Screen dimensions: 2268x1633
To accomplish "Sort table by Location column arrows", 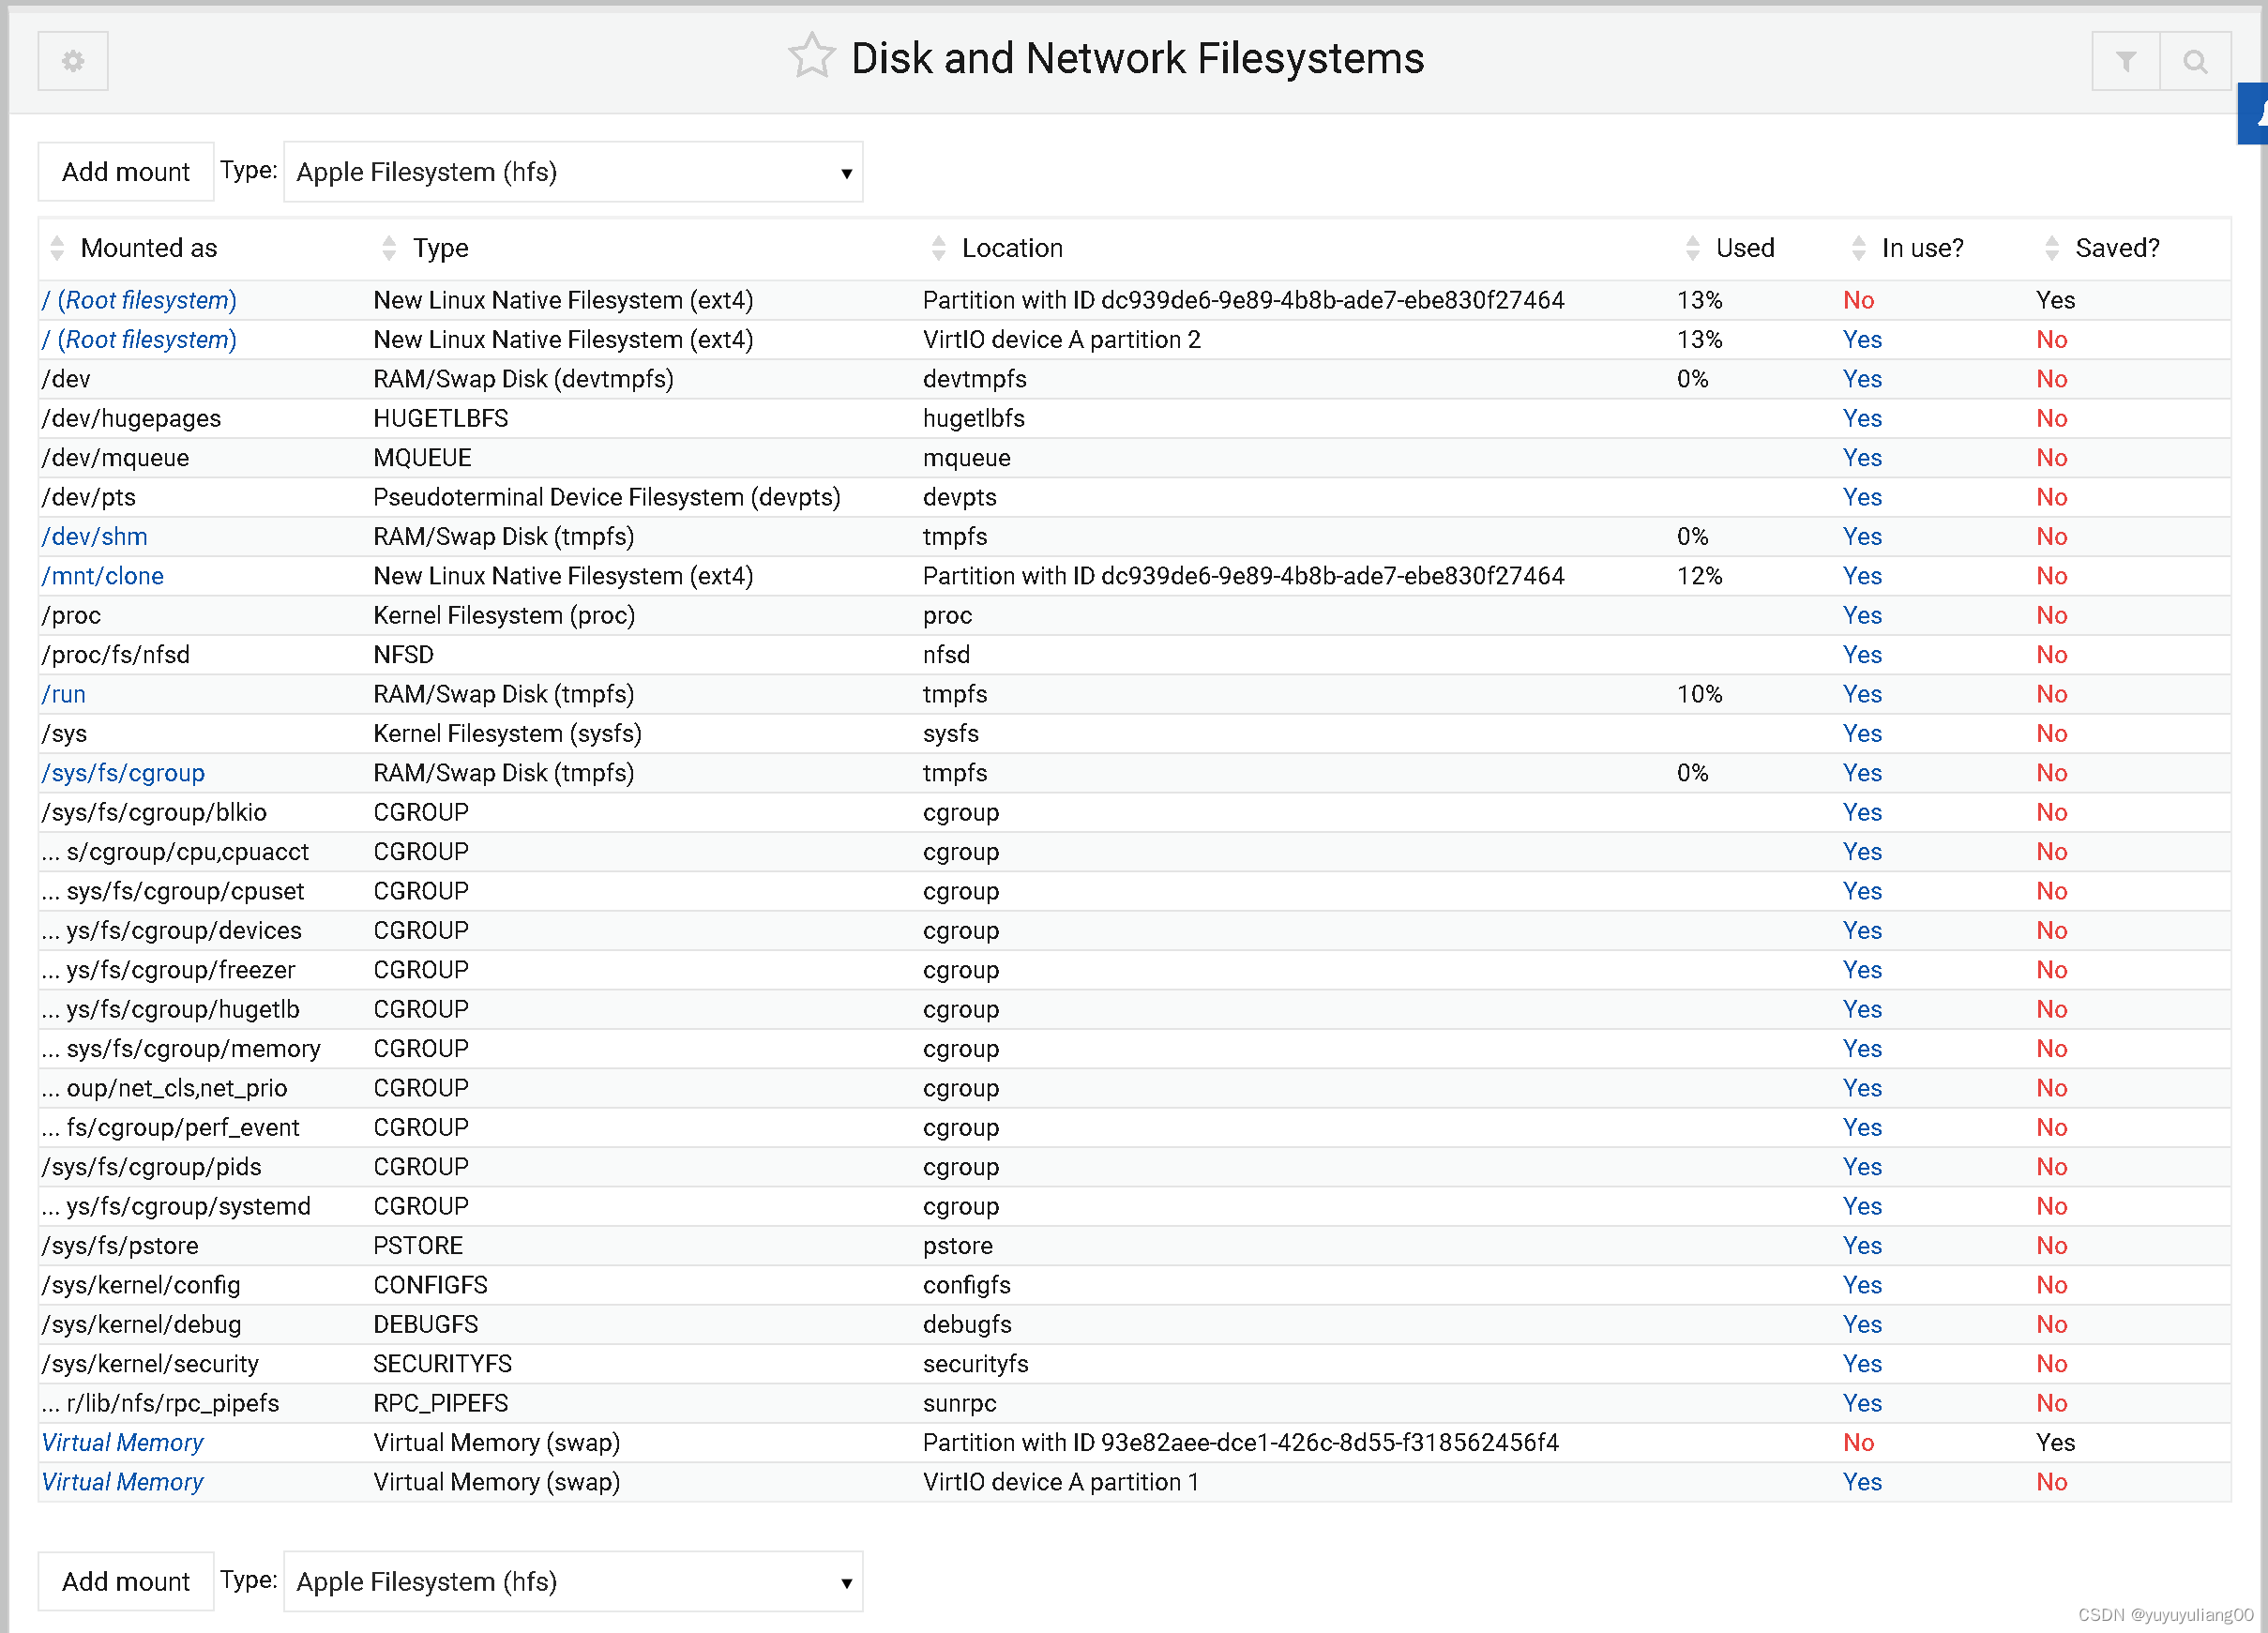I will [938, 248].
